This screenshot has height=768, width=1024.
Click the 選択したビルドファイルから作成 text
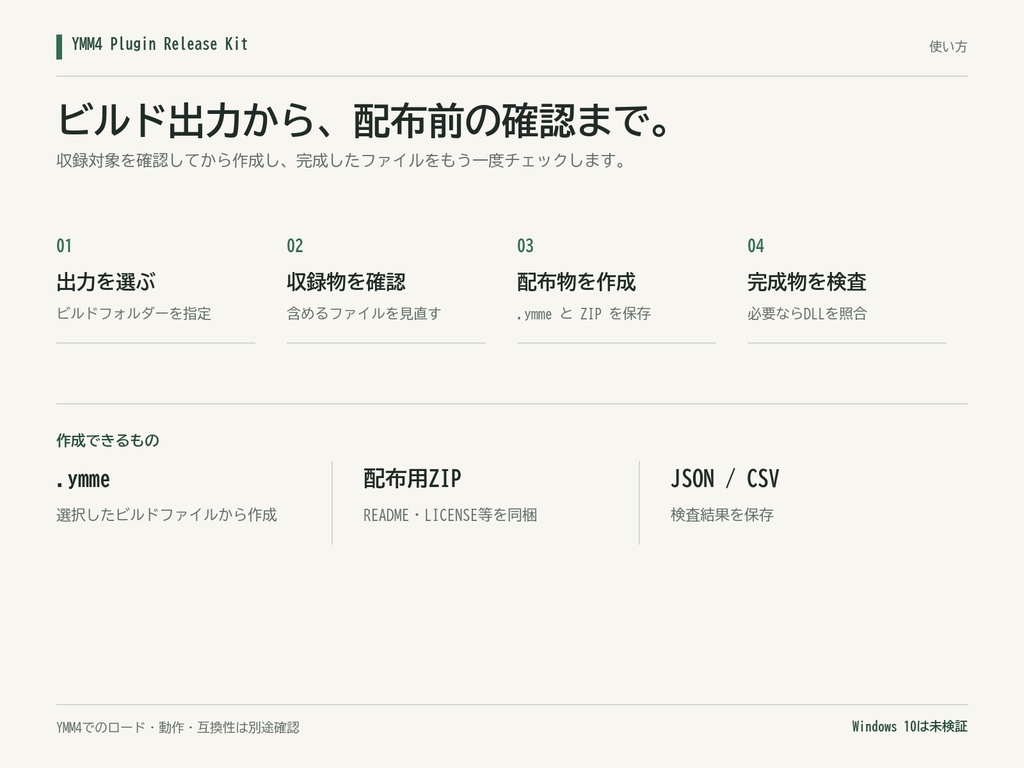167,515
